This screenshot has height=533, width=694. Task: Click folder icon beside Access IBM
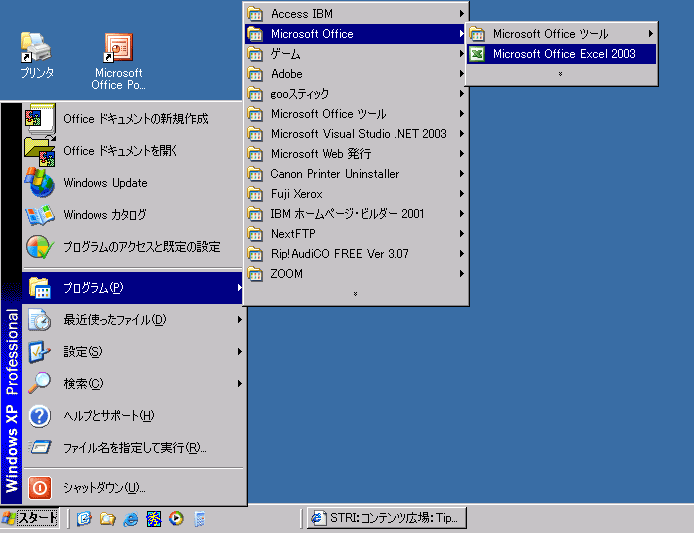[255, 14]
